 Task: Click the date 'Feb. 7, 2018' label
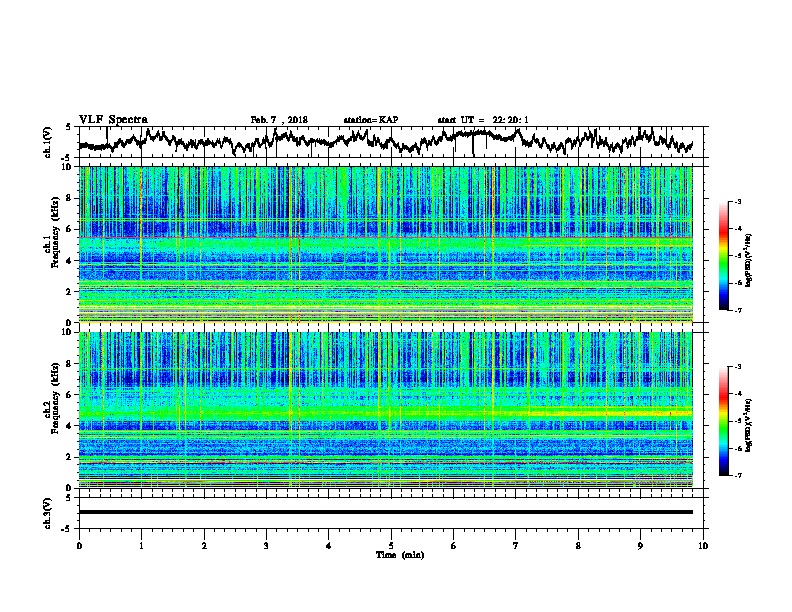click(279, 120)
